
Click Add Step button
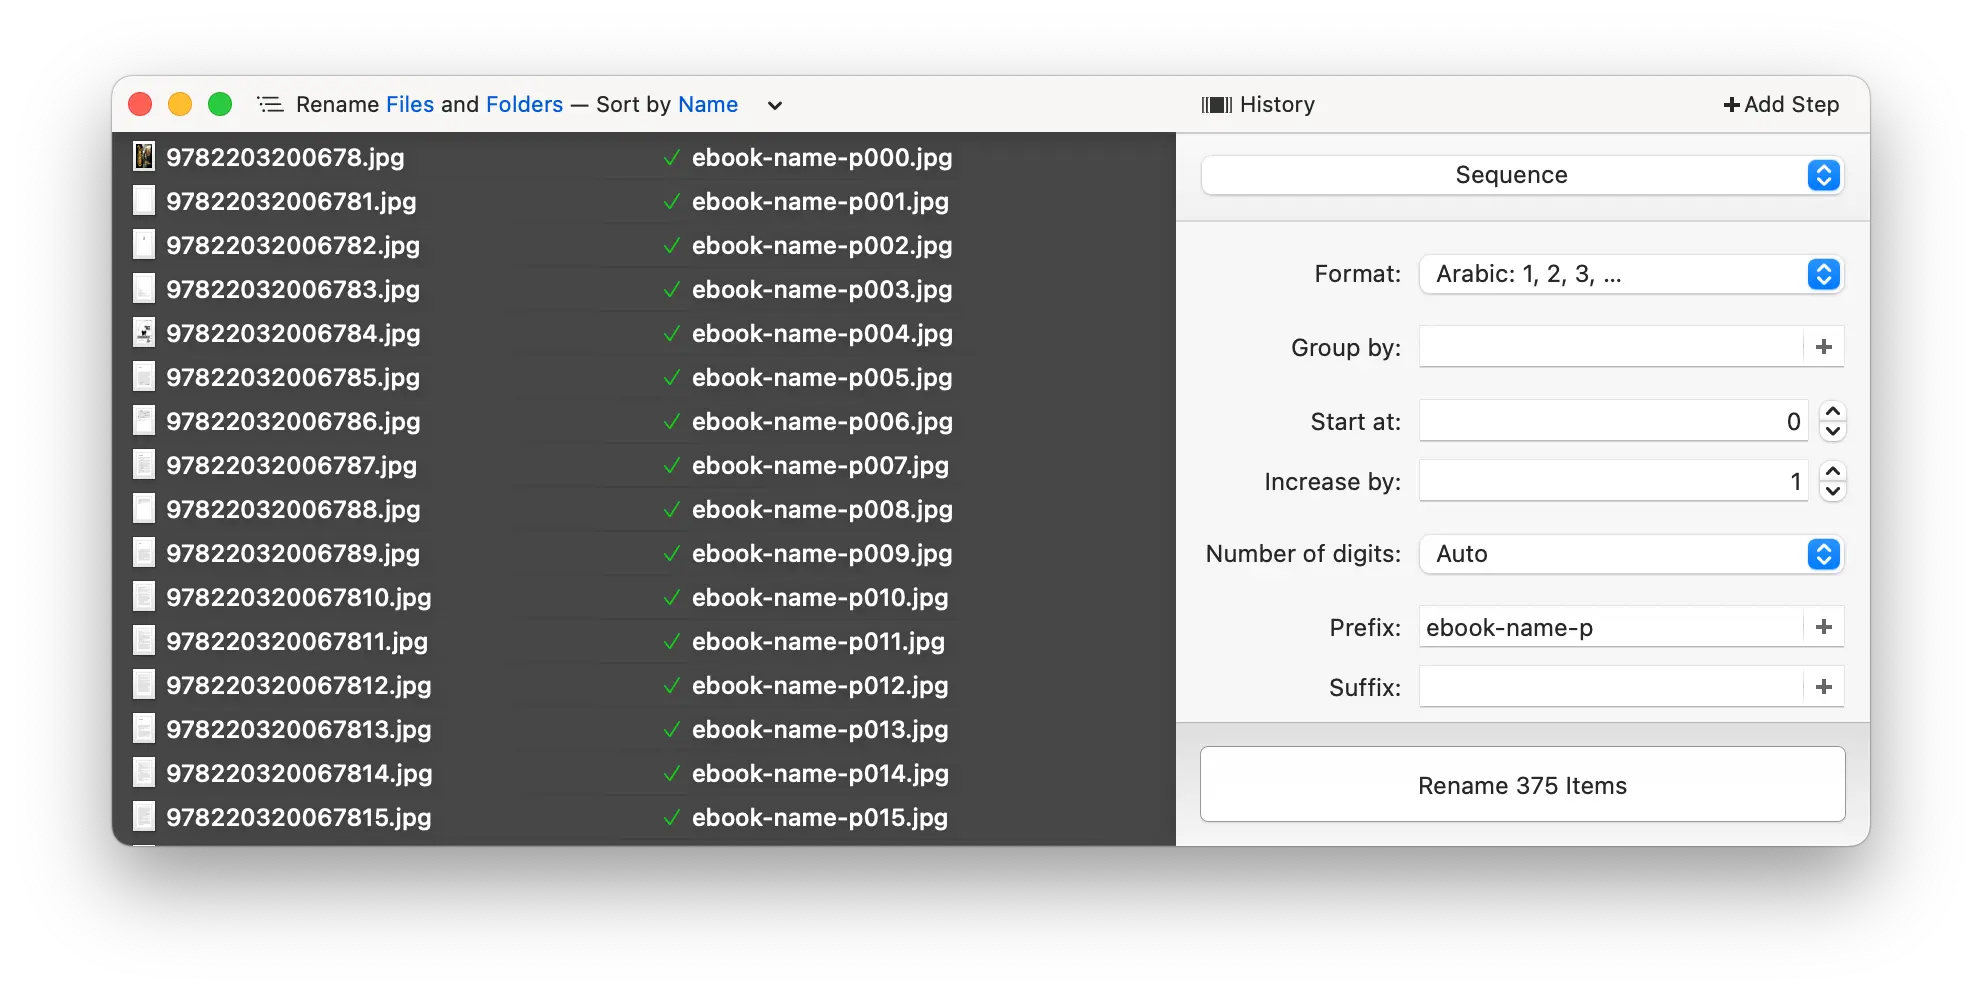click(1781, 105)
